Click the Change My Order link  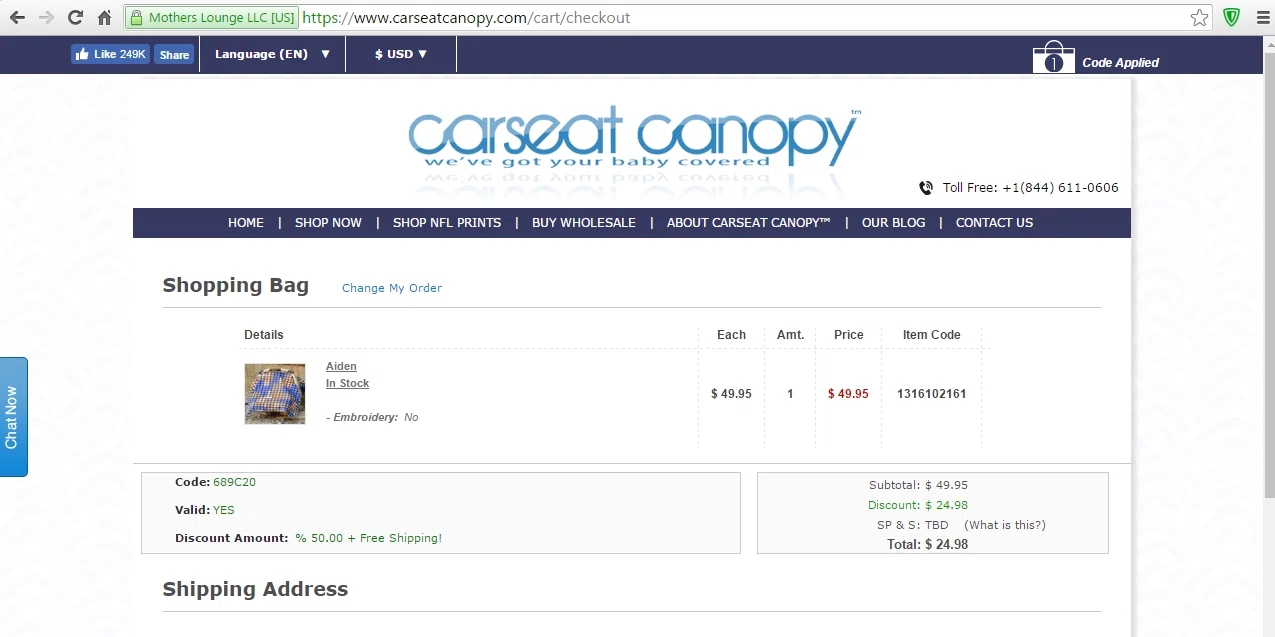click(x=392, y=288)
